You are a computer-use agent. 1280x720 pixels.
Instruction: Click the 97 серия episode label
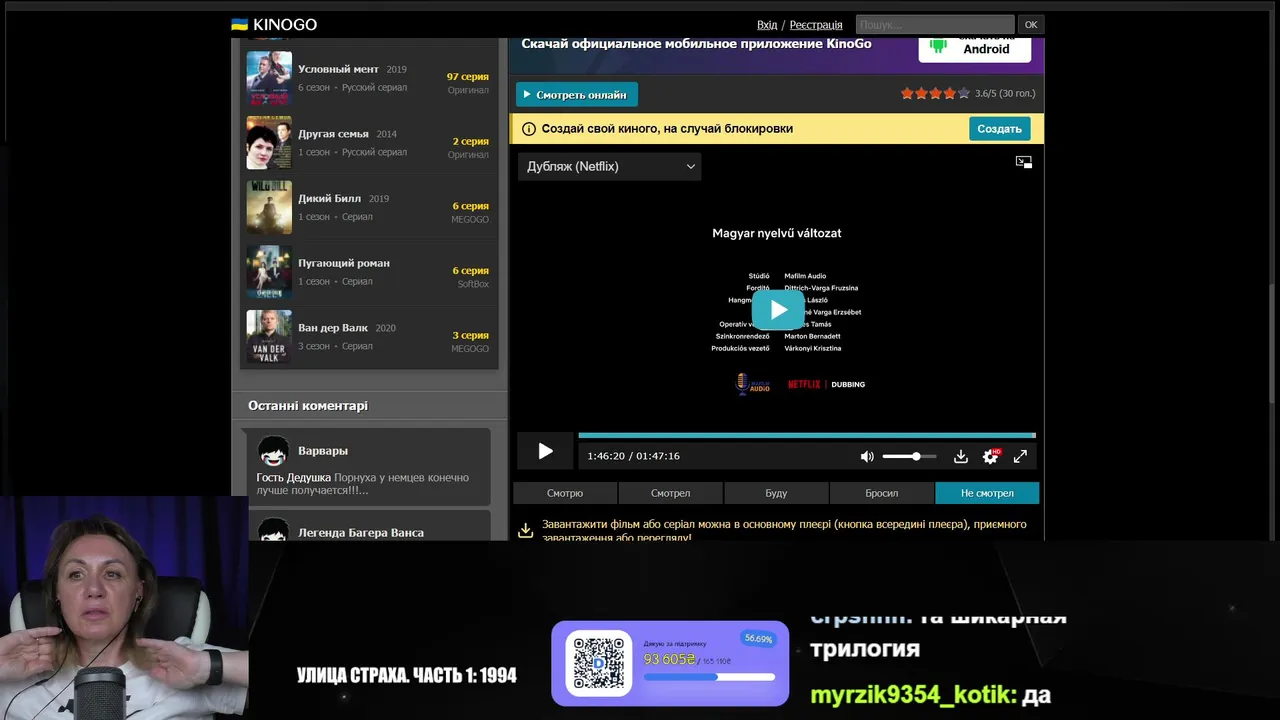tap(468, 77)
